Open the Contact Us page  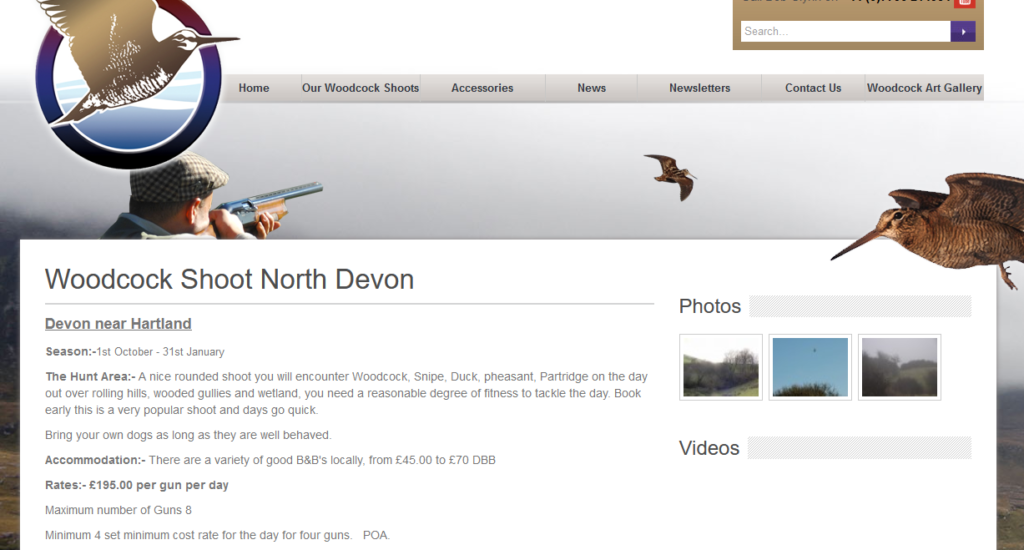pos(813,88)
